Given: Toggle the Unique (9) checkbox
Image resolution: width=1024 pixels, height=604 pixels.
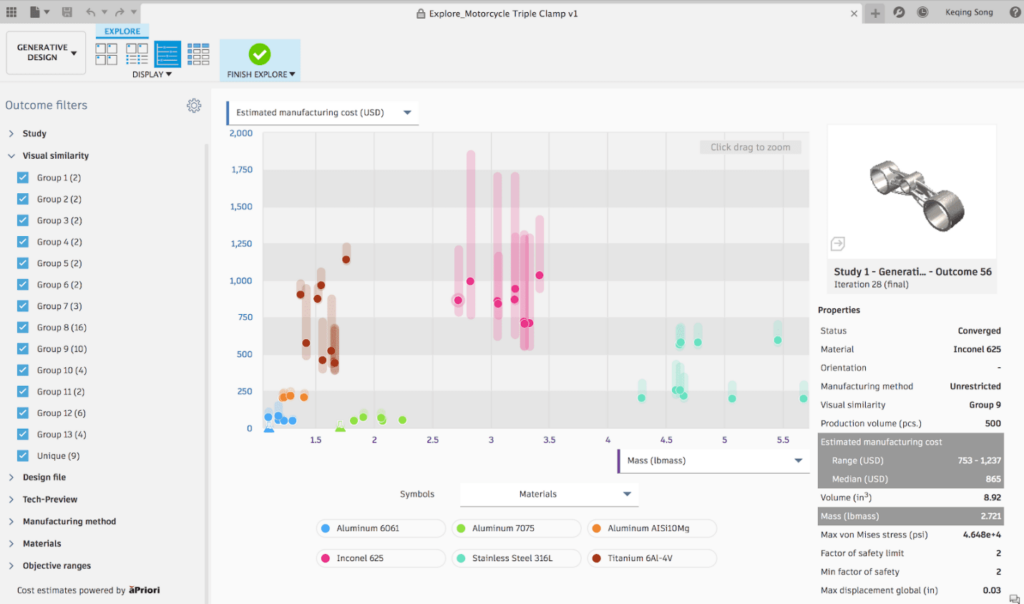Looking at the screenshot, I should (23, 456).
